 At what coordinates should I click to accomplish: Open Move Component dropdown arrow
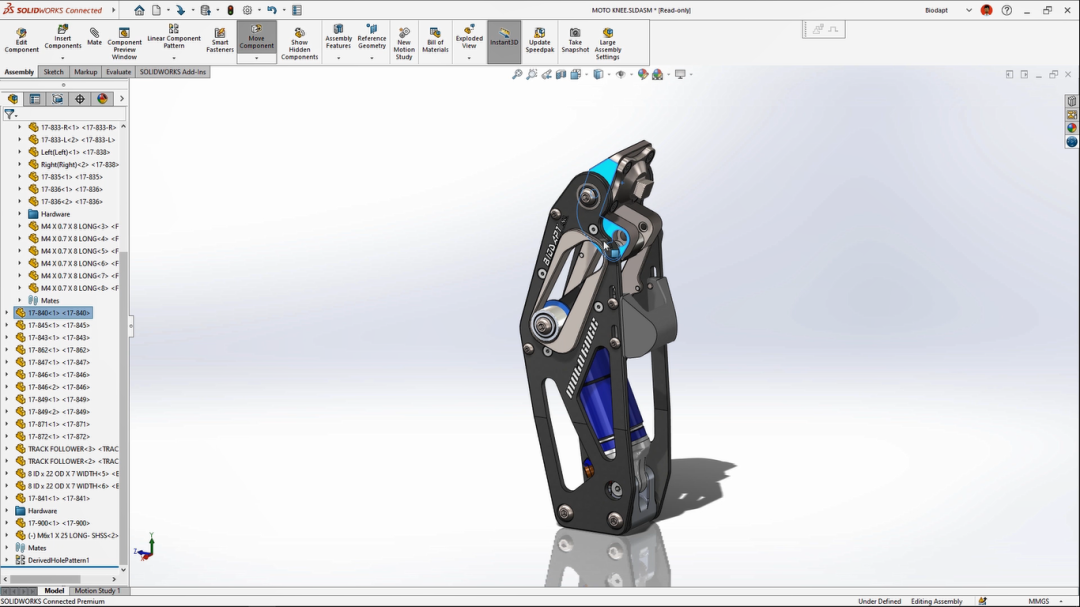(x=256, y=59)
